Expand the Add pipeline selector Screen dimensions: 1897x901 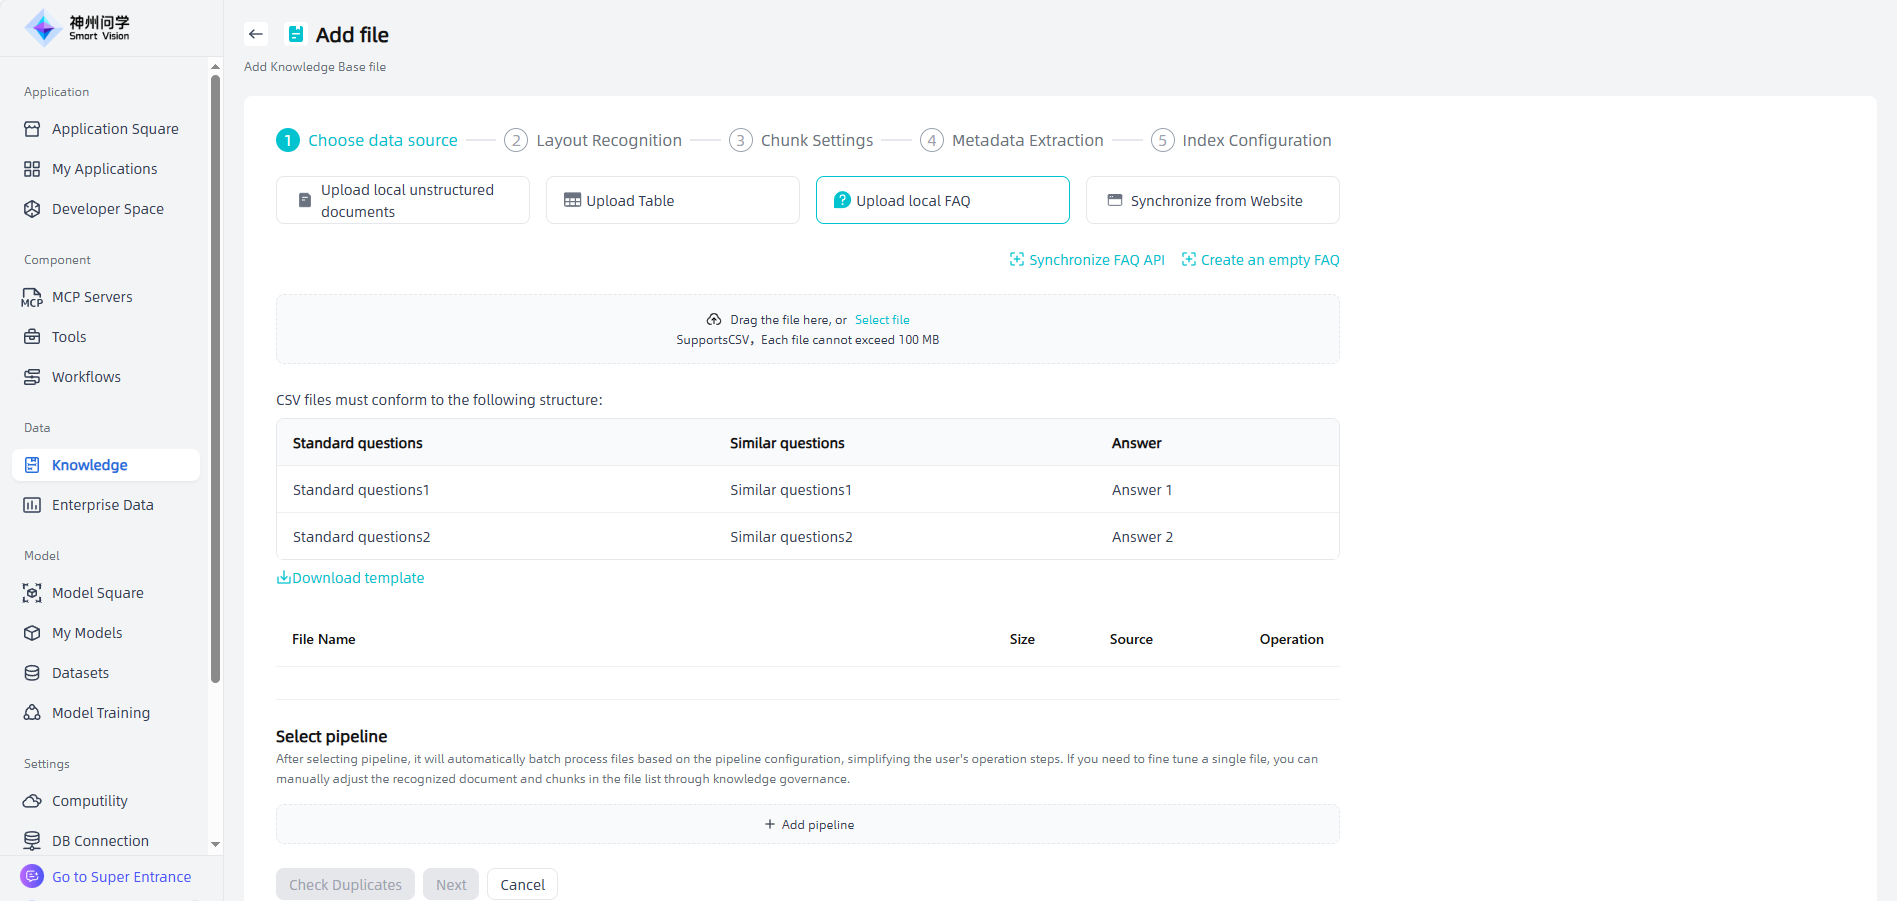(808, 824)
